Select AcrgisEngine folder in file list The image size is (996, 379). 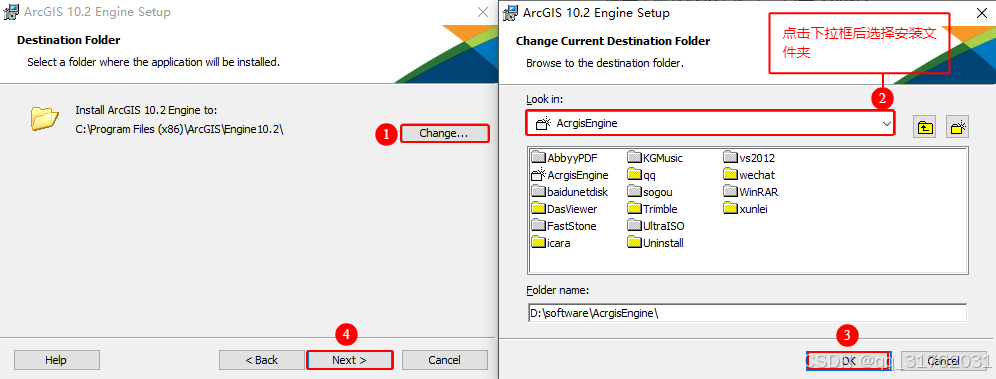(x=570, y=175)
